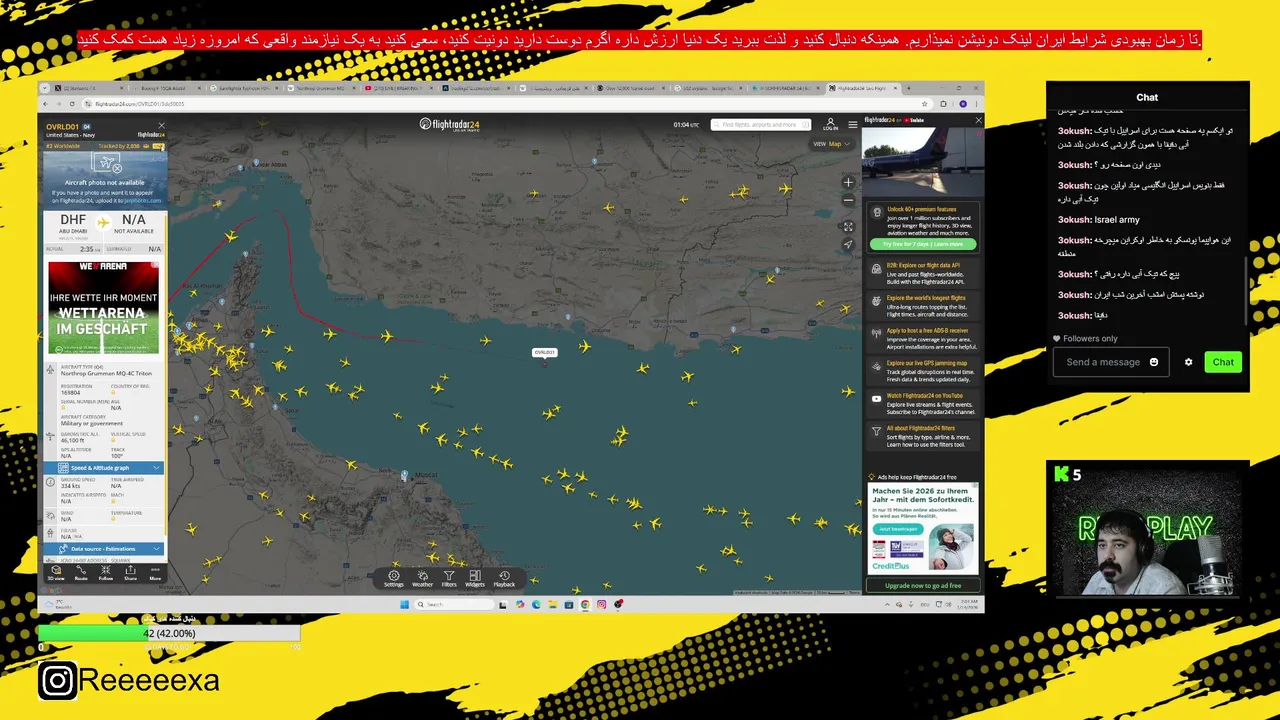Open the Playback tool

(x=504, y=578)
